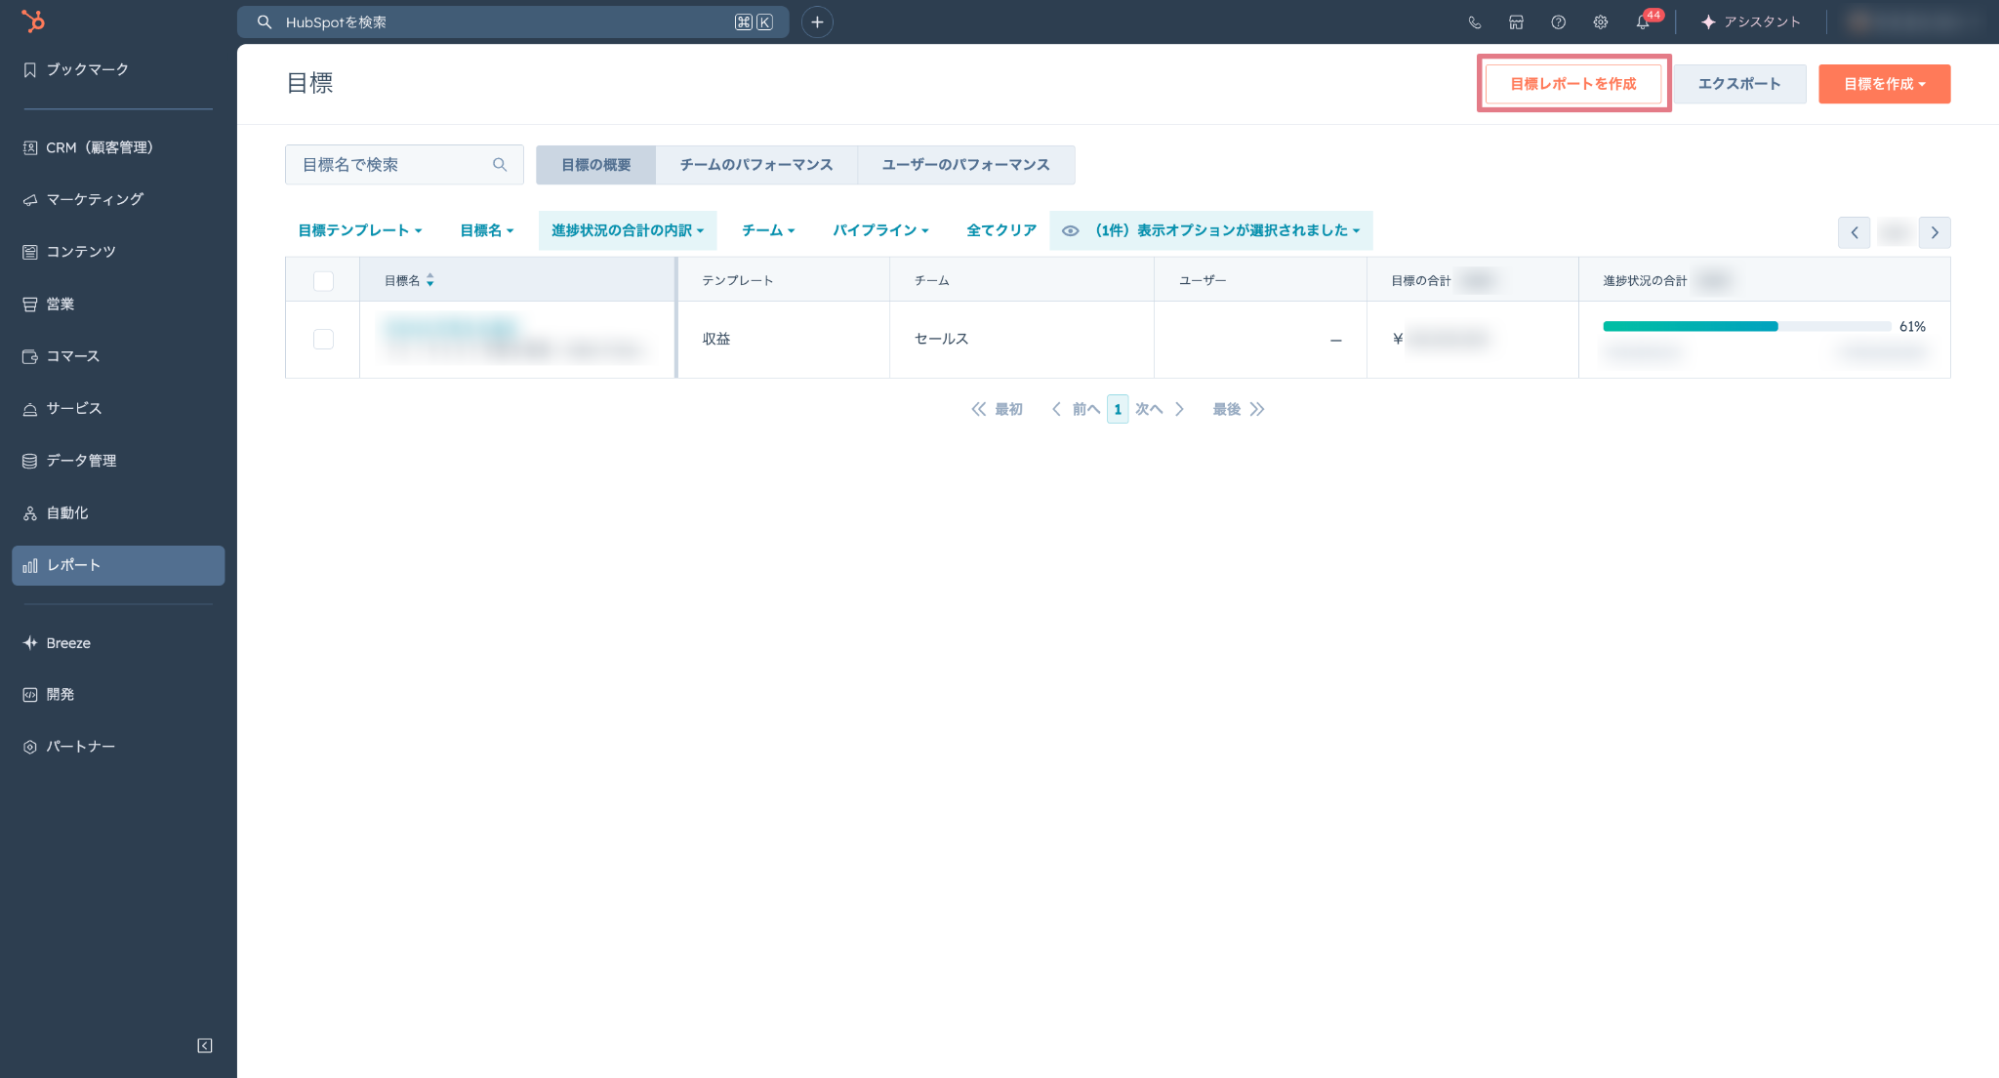Expand the 目標テンプレート filter dropdown
This screenshot has height=1078, width=1999.
[x=360, y=230]
